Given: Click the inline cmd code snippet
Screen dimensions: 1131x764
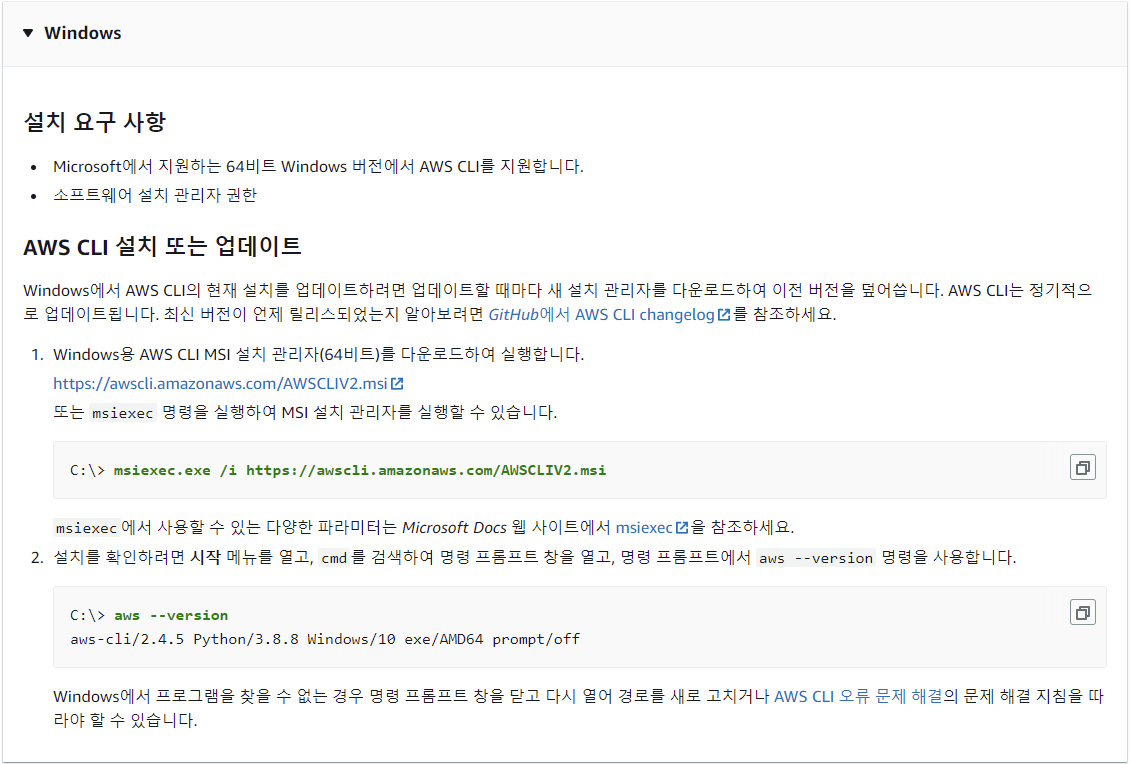Looking at the screenshot, I should [334, 558].
